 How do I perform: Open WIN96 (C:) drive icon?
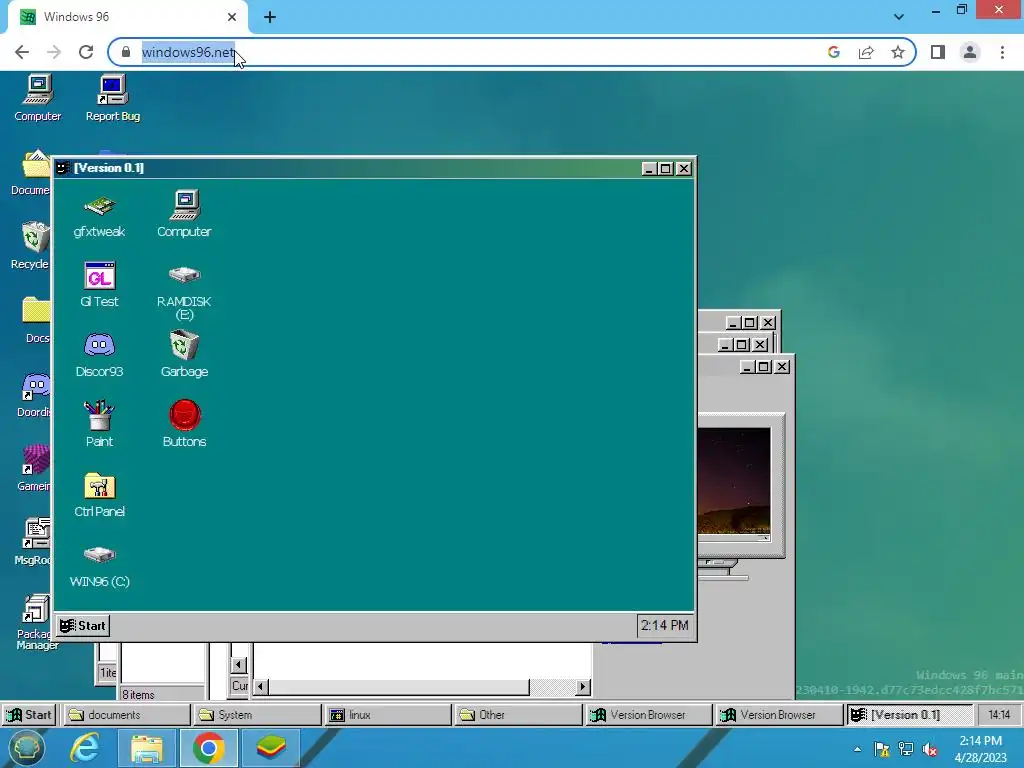[99, 566]
